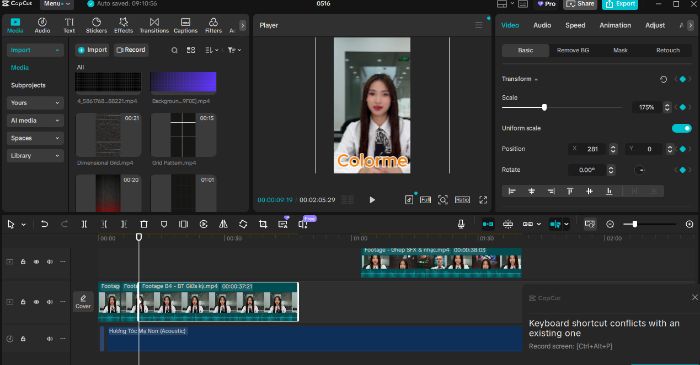The image size is (700, 365).
Task: Click the Undo arrow
Action: pyautogui.click(x=44, y=224)
